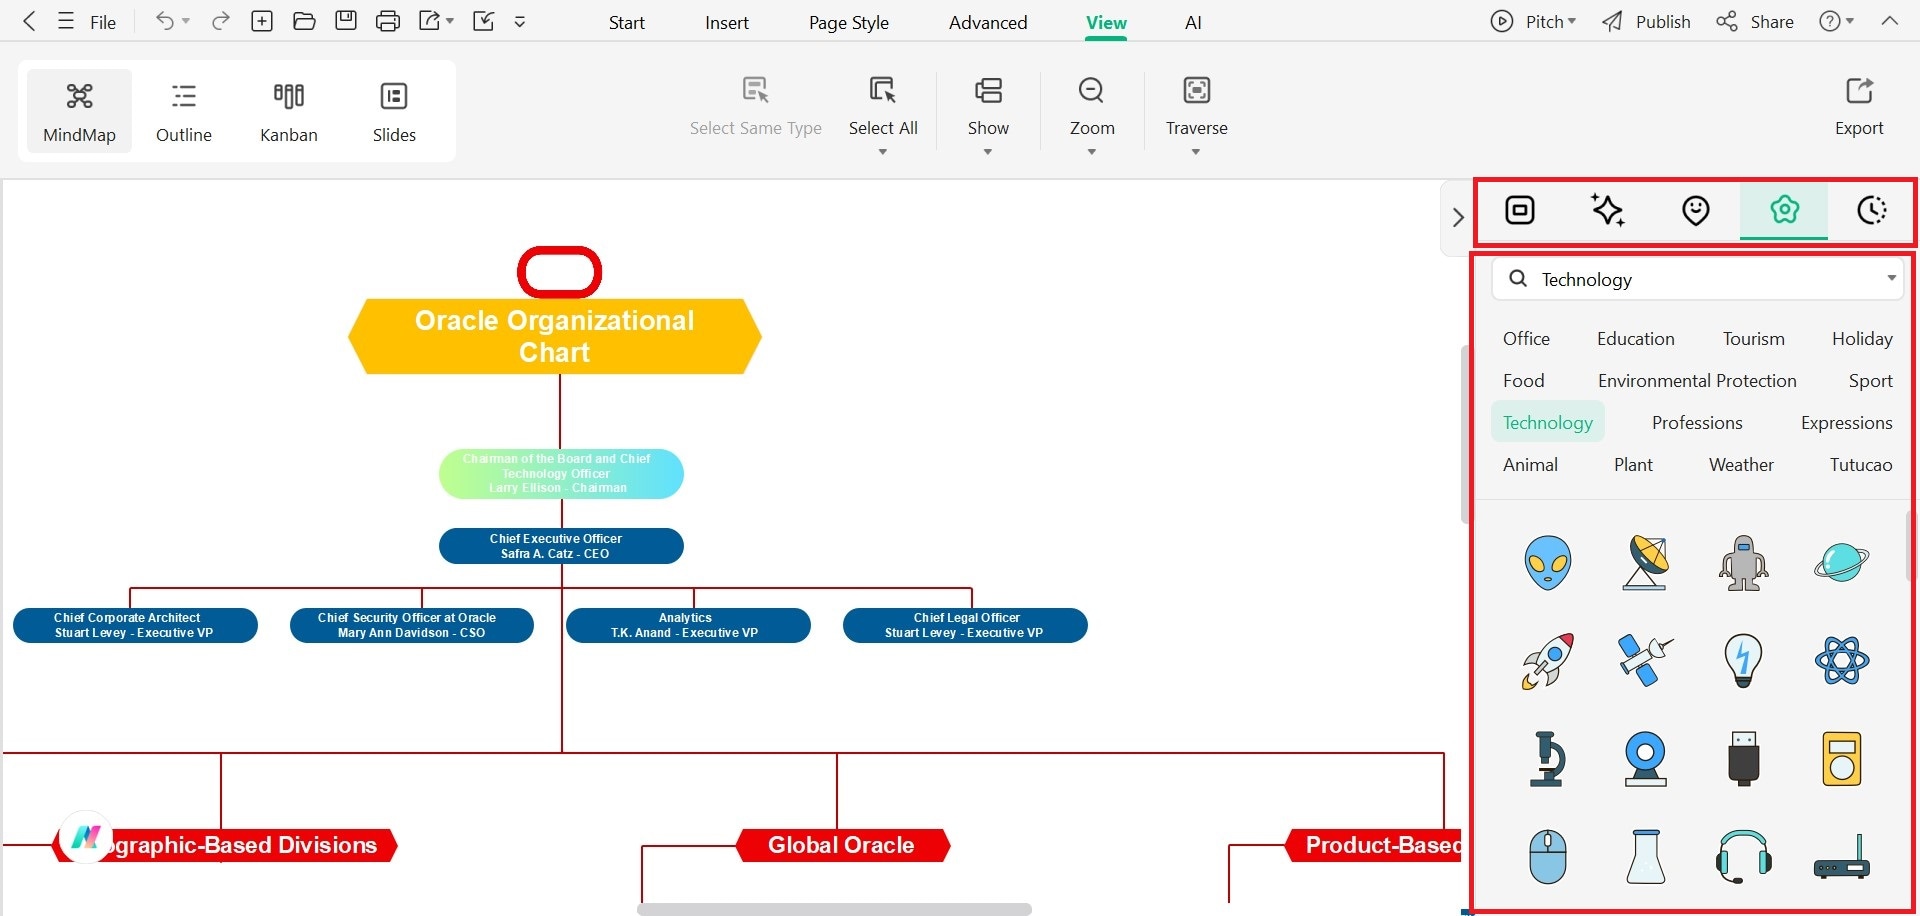Switch to Outline view mode
Image resolution: width=1920 pixels, height=916 pixels.
pos(184,111)
